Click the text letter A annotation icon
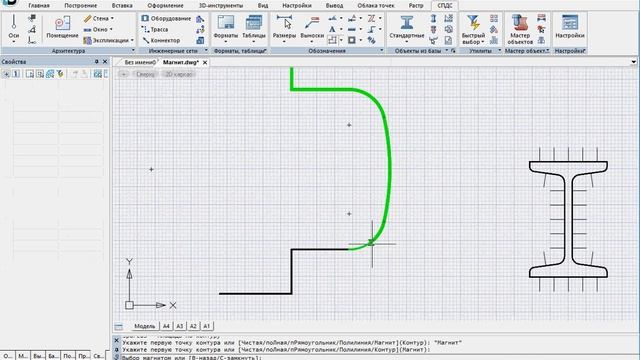The width and height of the screenshot is (640, 360). coord(332,29)
